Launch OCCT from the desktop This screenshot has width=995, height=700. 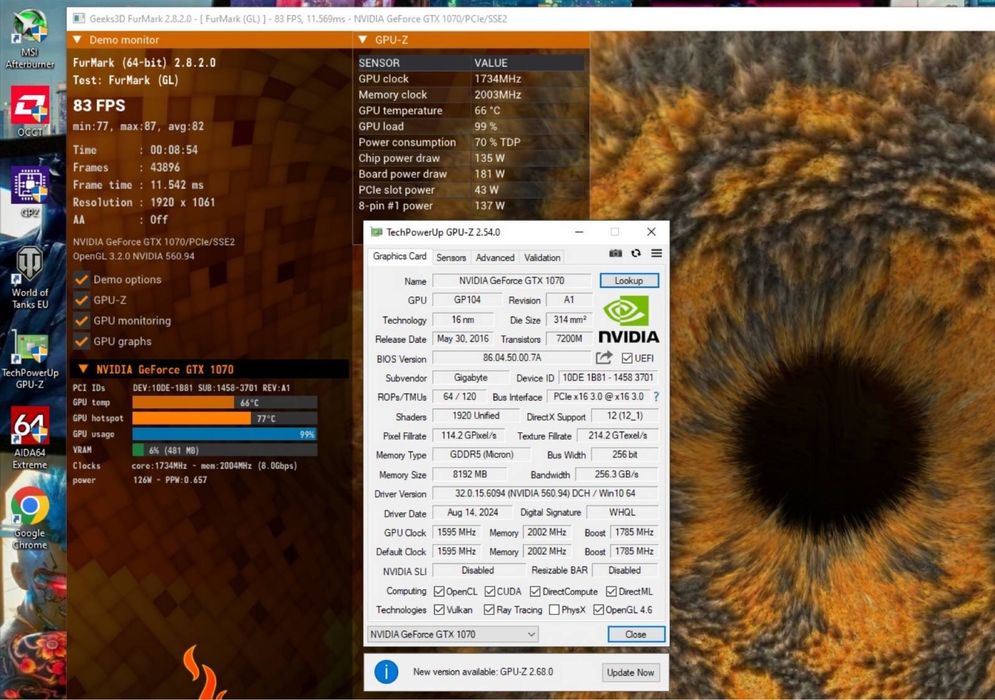[x=29, y=110]
